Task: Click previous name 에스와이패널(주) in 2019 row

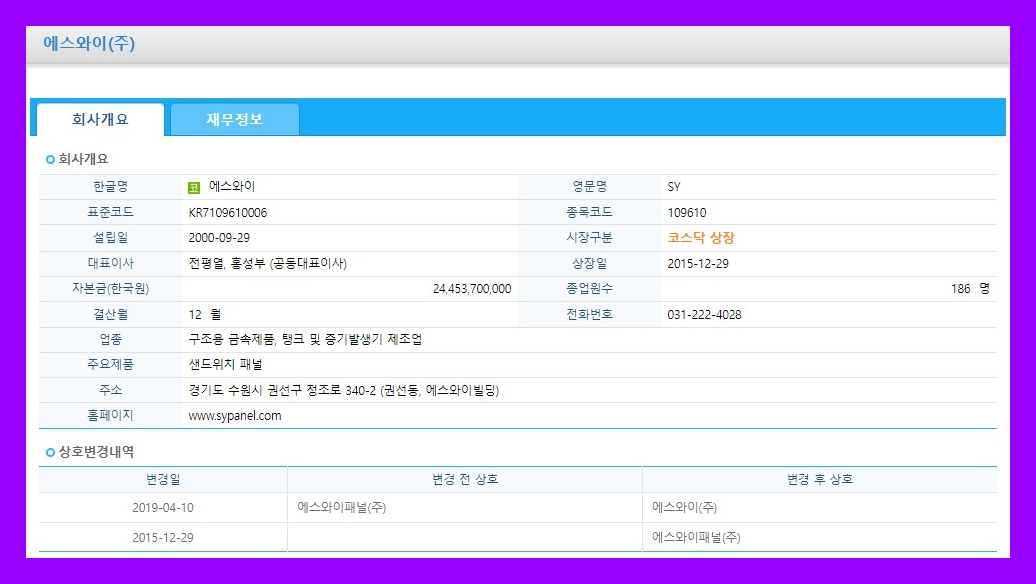Action: pyautogui.click(x=342, y=508)
